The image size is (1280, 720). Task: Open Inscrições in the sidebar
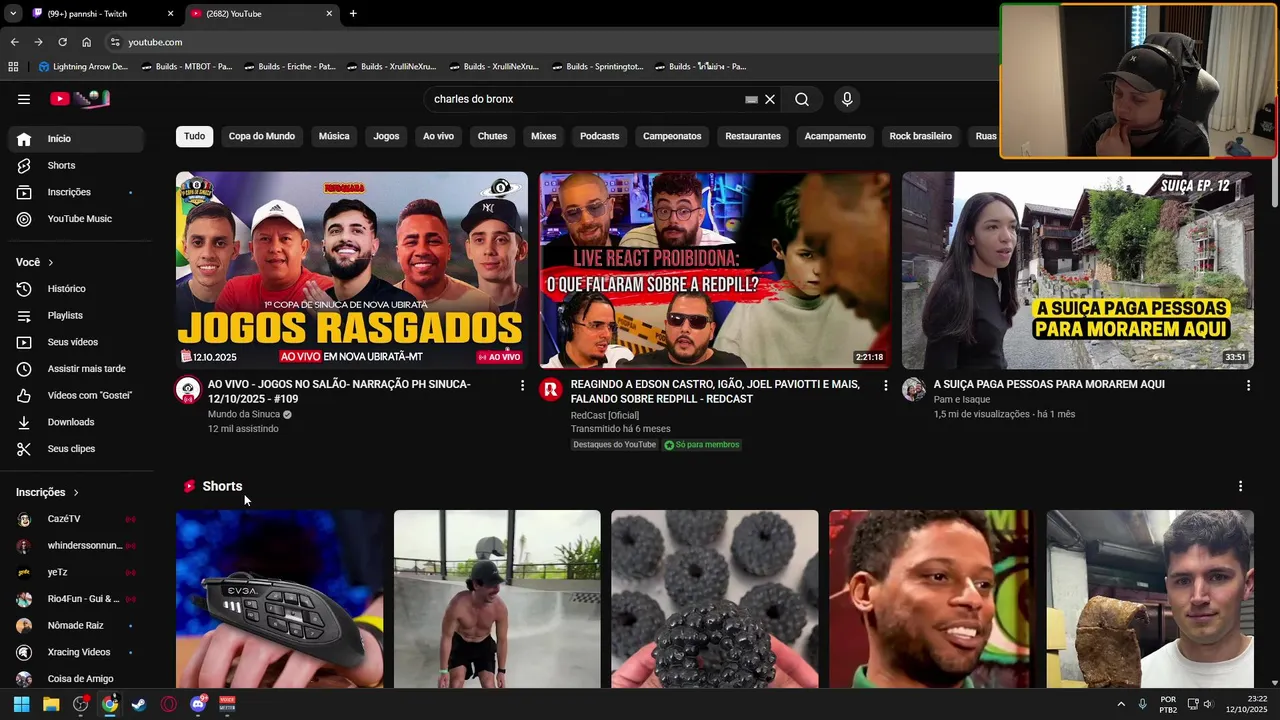77,192
